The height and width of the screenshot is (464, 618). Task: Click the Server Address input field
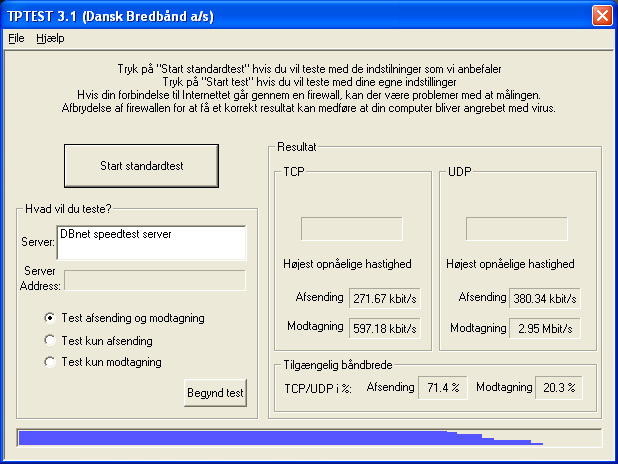pos(155,280)
